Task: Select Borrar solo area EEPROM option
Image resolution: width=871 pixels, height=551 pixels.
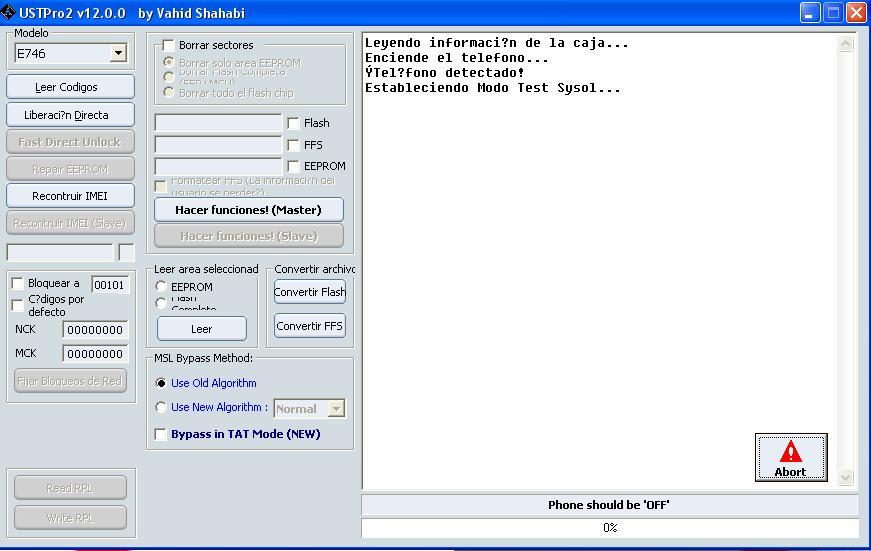Action: 169,62
